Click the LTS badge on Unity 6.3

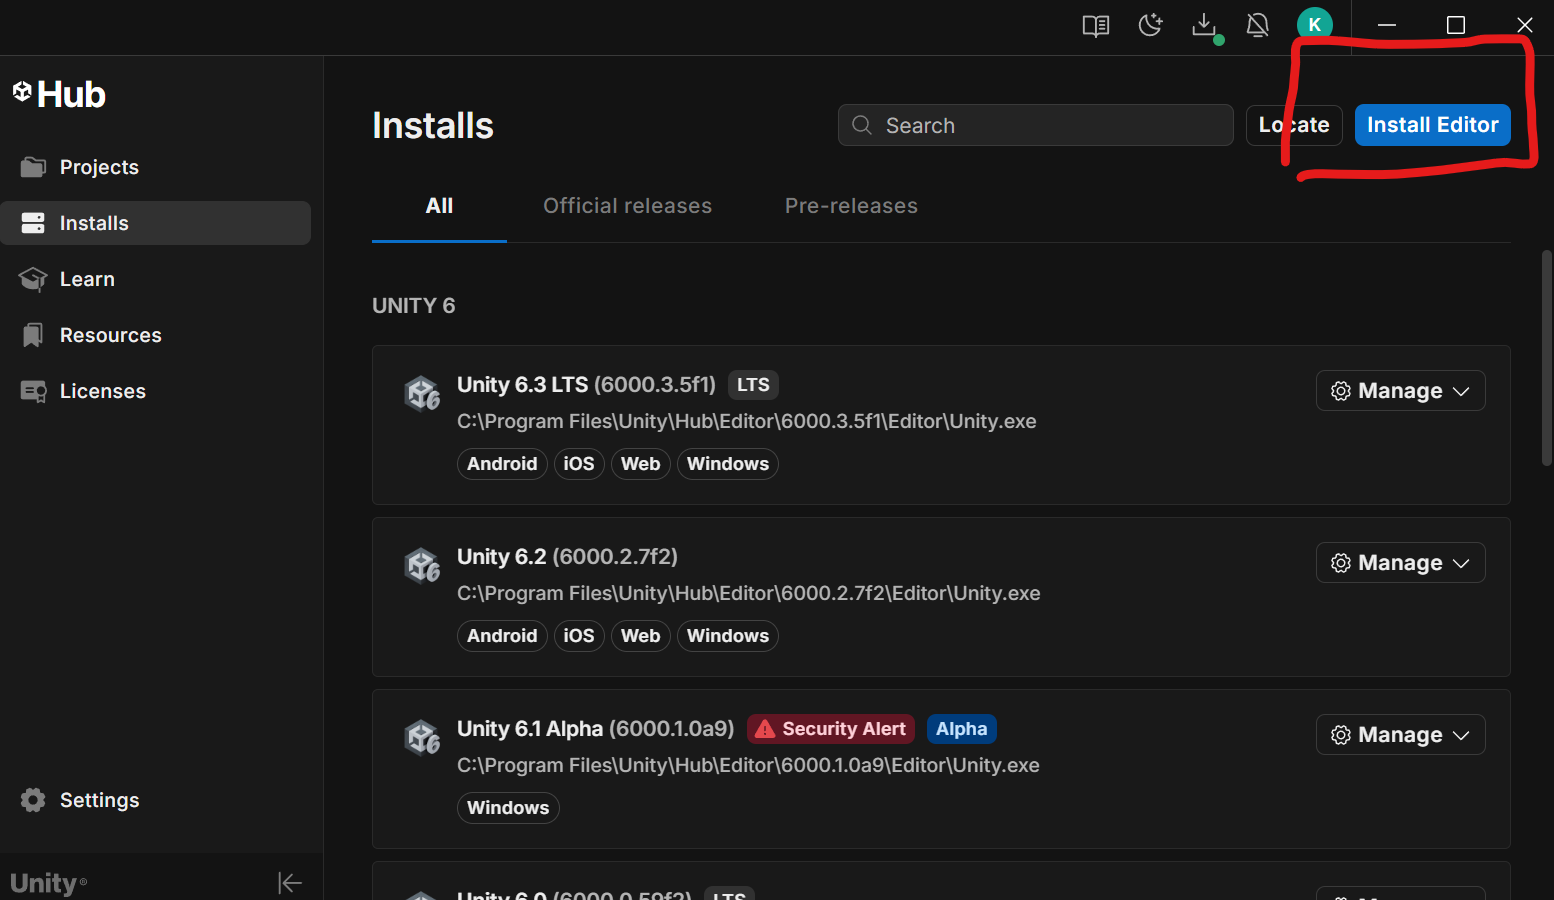753,385
